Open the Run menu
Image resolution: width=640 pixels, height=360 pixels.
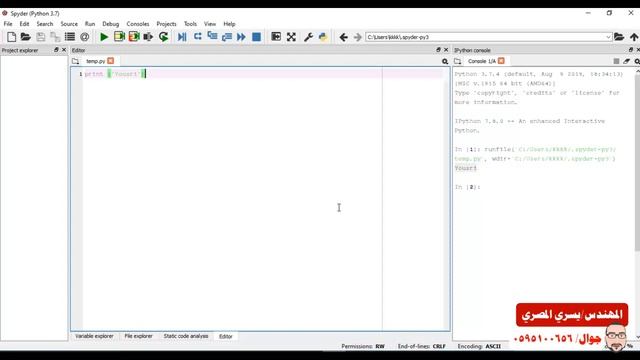(x=90, y=24)
